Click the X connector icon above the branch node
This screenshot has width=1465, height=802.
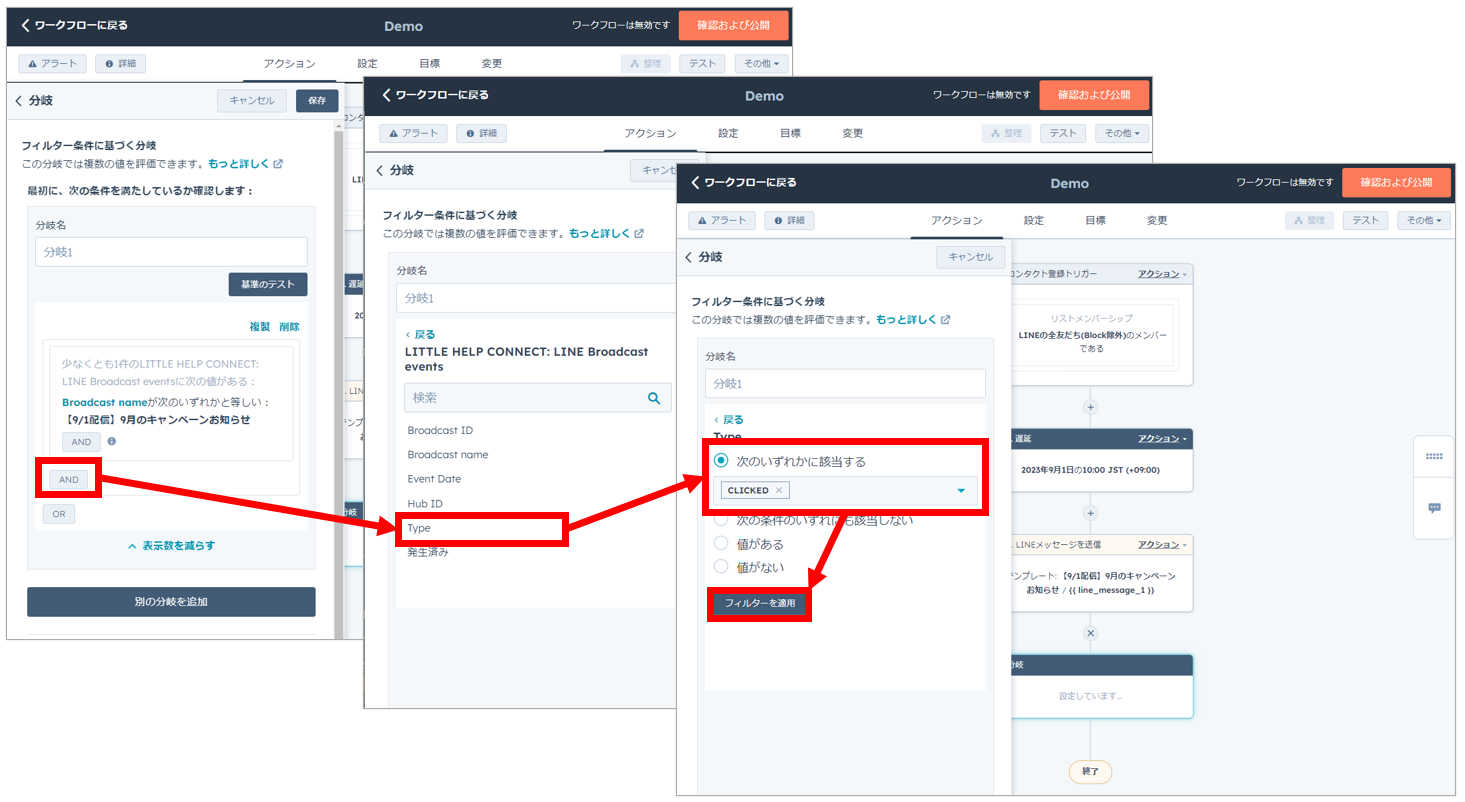coord(1091,633)
